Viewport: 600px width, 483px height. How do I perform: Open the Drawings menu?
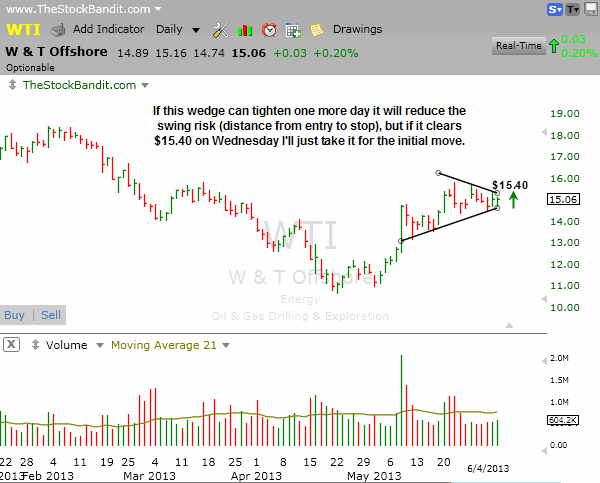coord(357,29)
